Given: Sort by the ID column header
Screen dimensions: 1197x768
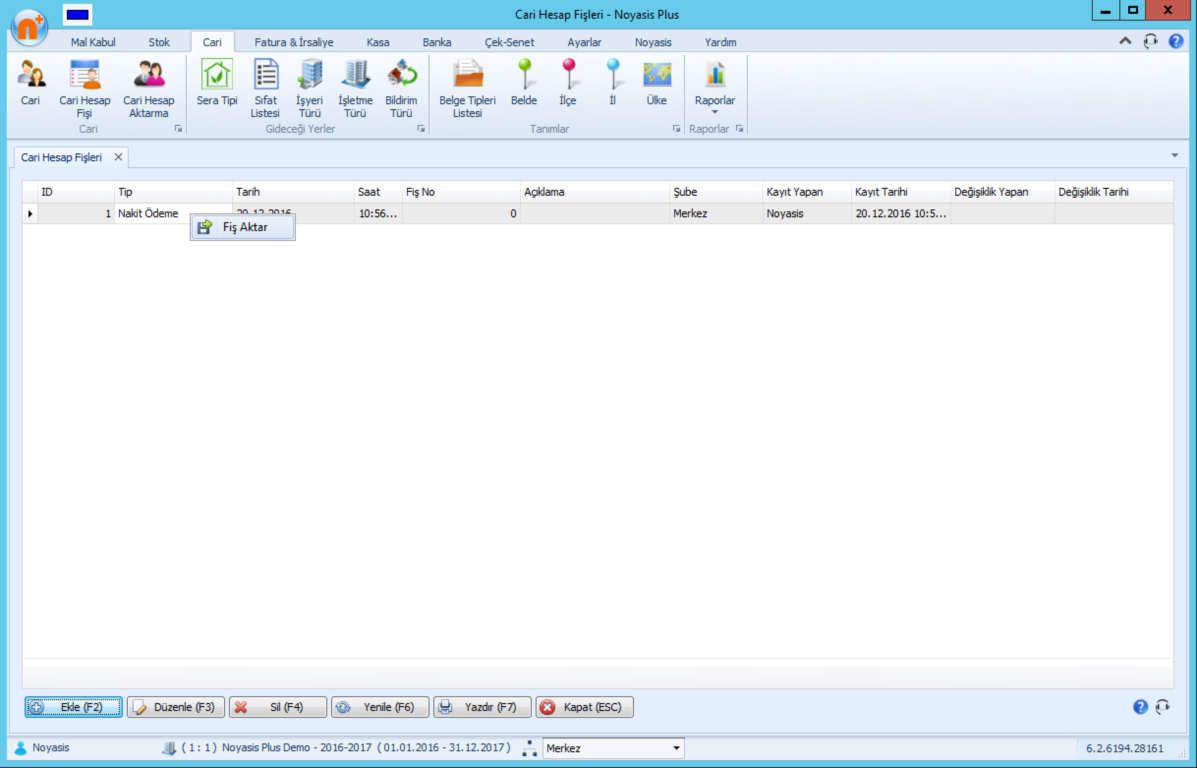Looking at the screenshot, I should (x=76, y=192).
